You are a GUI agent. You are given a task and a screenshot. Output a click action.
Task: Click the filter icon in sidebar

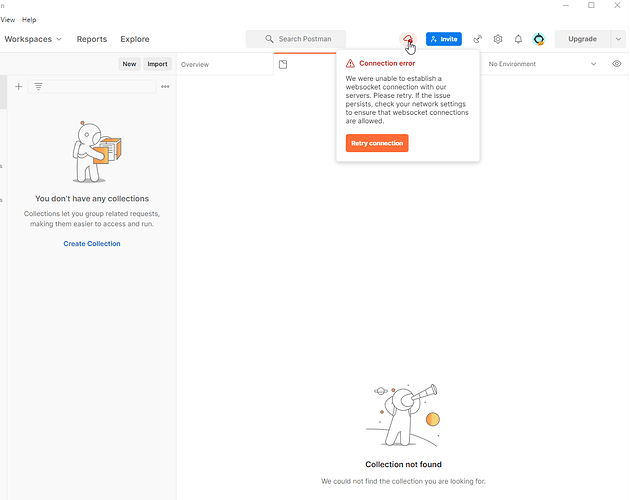coord(38,86)
